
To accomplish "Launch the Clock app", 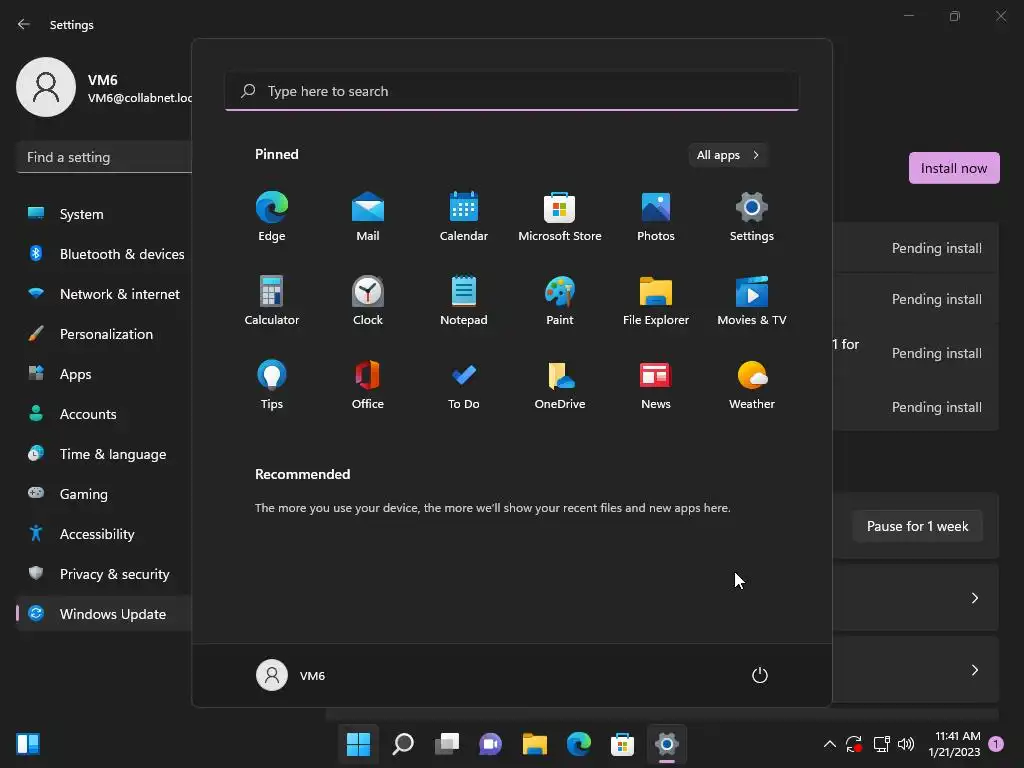I will (368, 300).
